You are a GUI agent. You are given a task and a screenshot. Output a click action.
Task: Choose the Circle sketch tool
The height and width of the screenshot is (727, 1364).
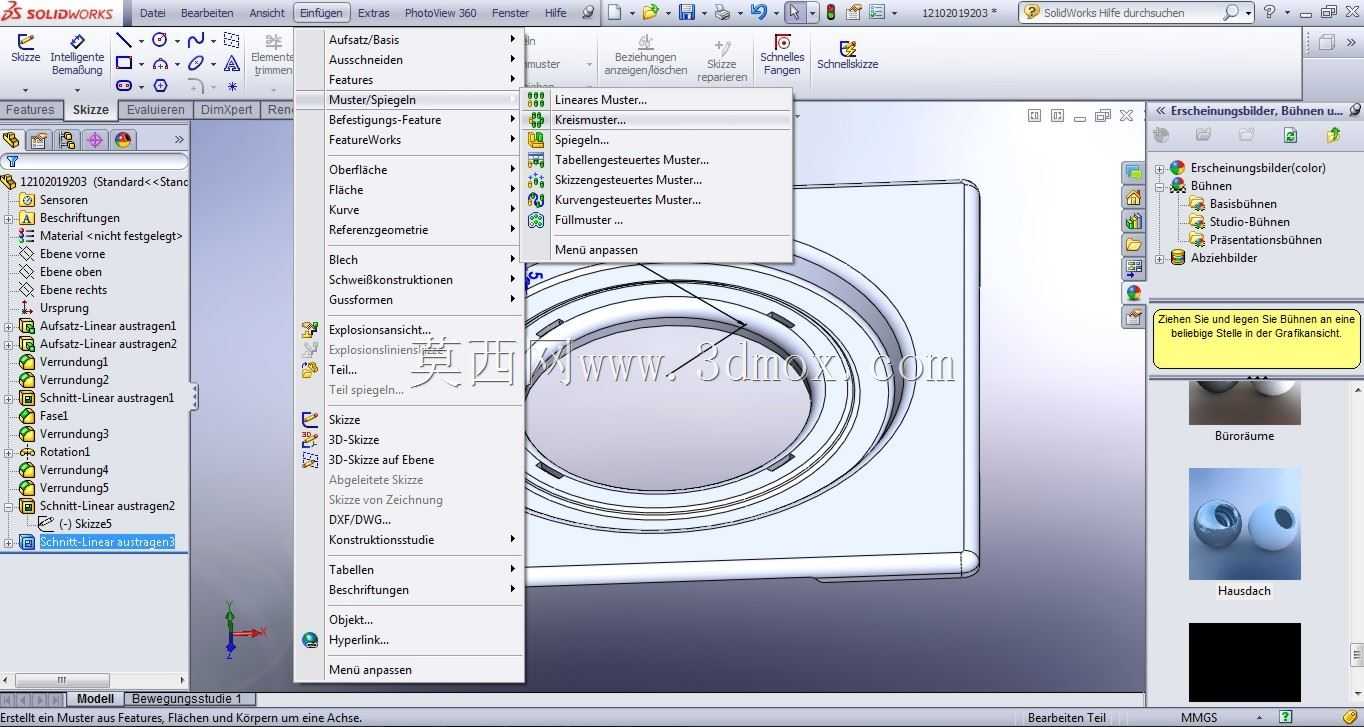tap(158, 40)
